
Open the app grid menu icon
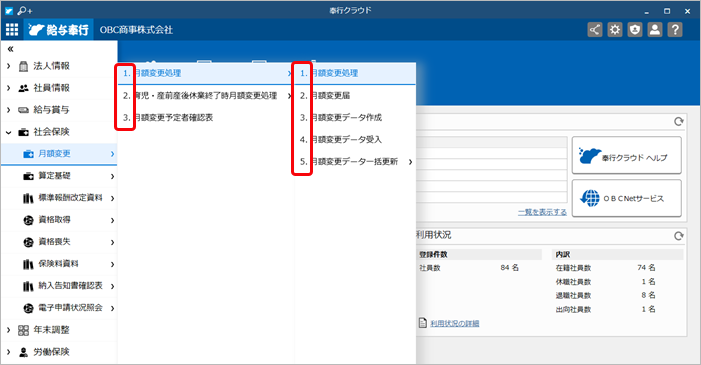pyautogui.click(x=12, y=30)
